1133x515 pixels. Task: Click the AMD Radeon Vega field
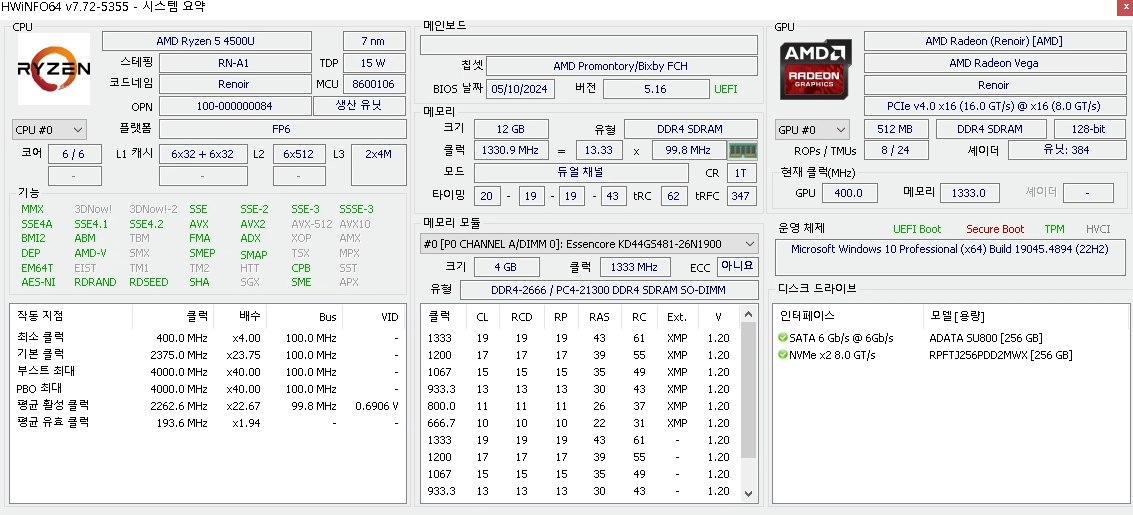click(x=994, y=63)
